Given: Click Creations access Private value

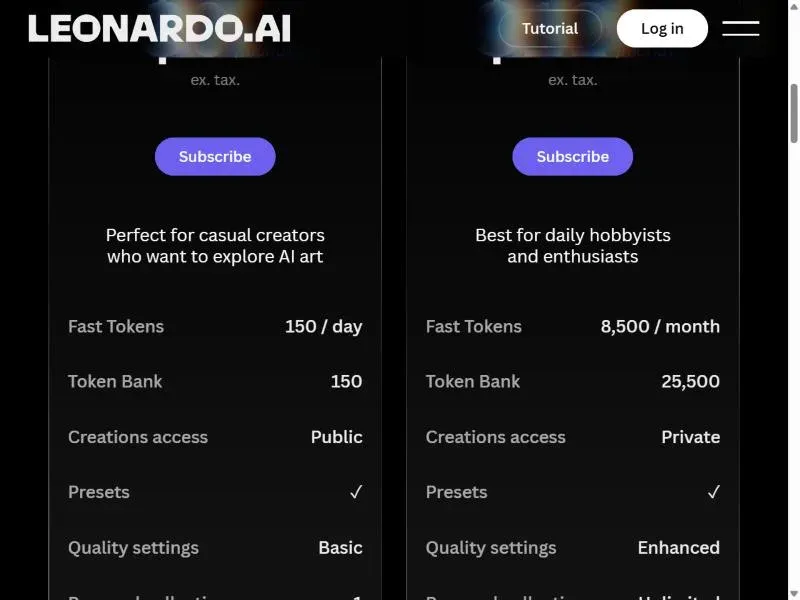Looking at the screenshot, I should tap(691, 437).
